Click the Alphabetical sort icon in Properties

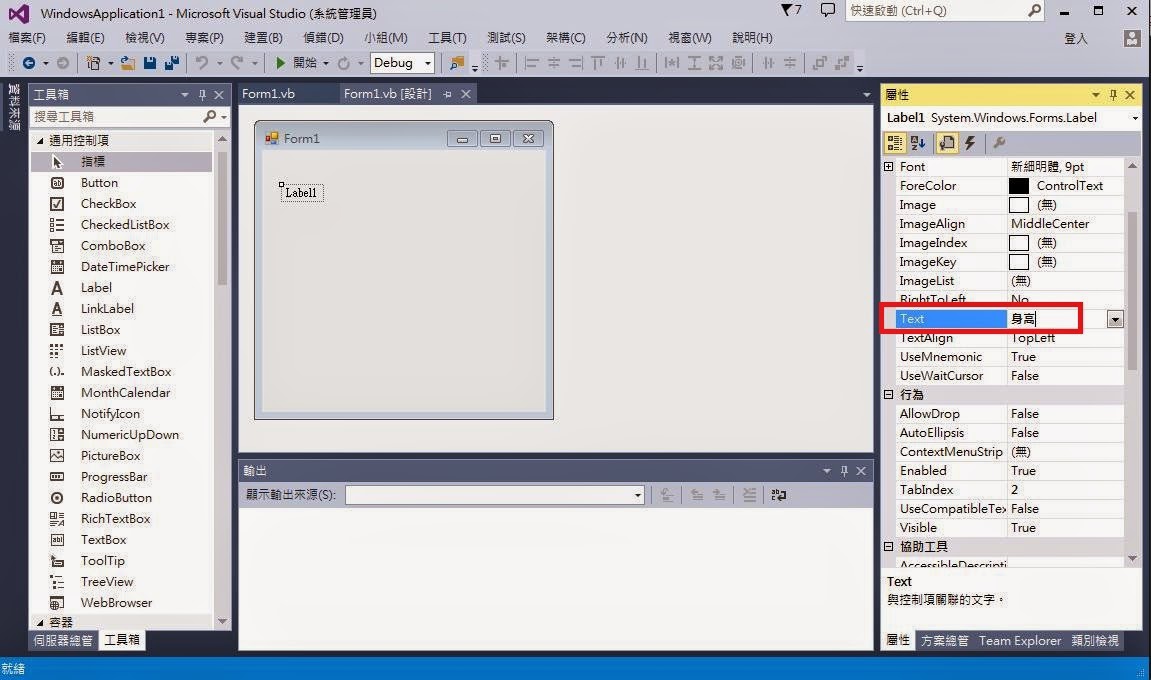point(918,143)
